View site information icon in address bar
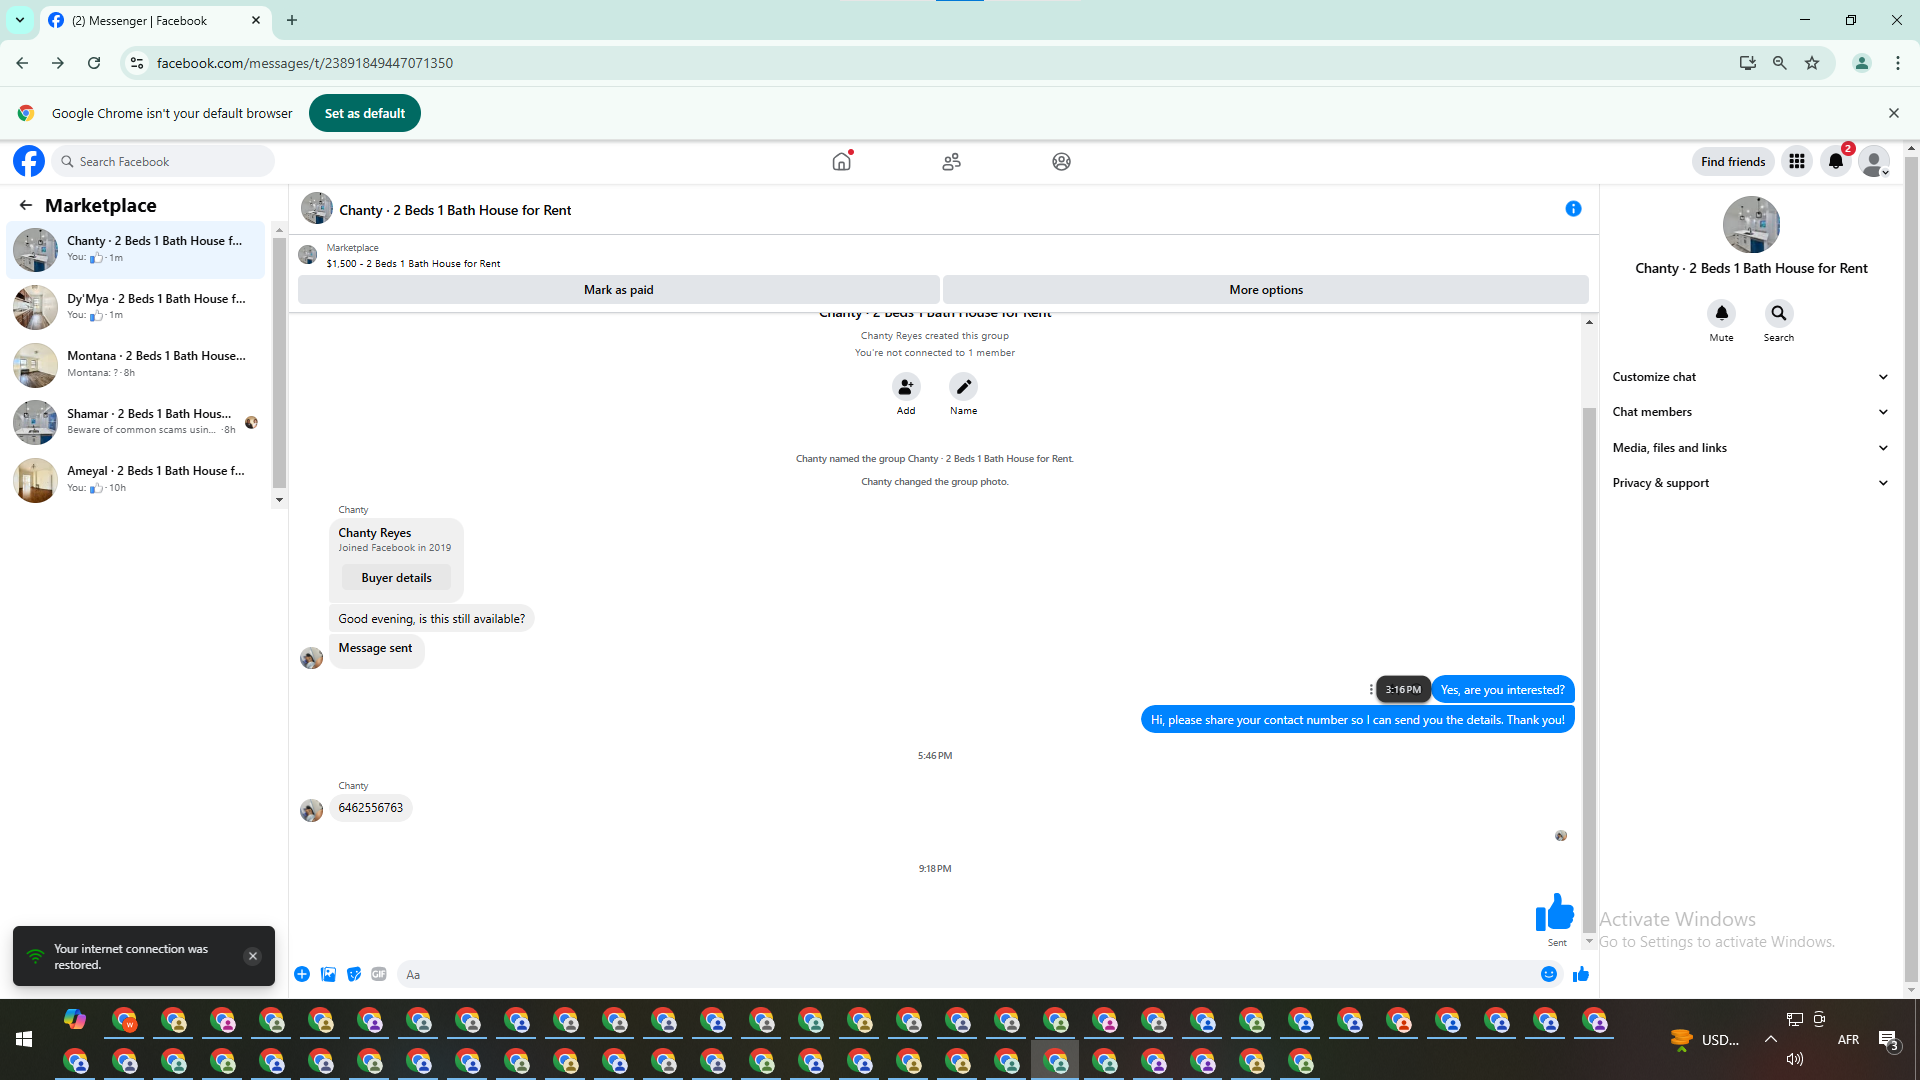Image resolution: width=1920 pixels, height=1080 pixels. [137, 63]
